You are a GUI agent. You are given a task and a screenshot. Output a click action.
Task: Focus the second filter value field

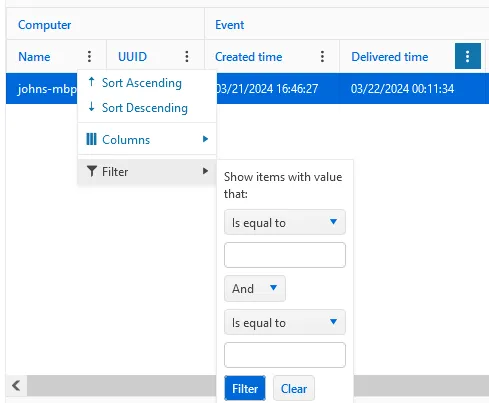pos(285,355)
